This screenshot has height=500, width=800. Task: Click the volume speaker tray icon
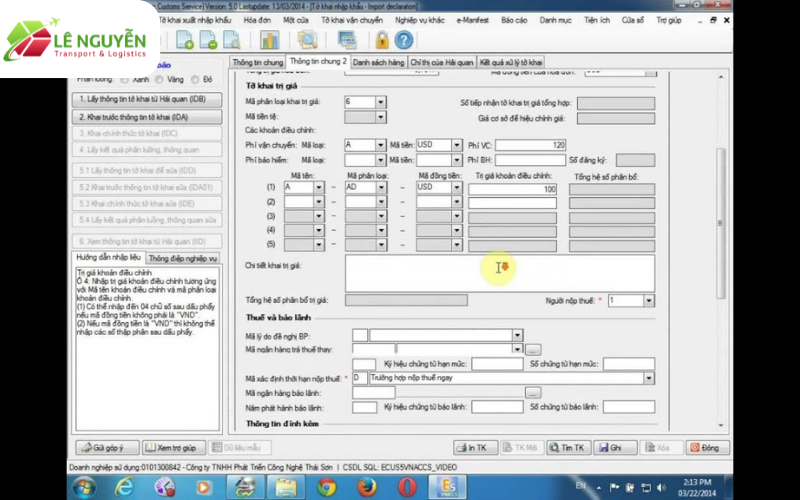point(662,488)
